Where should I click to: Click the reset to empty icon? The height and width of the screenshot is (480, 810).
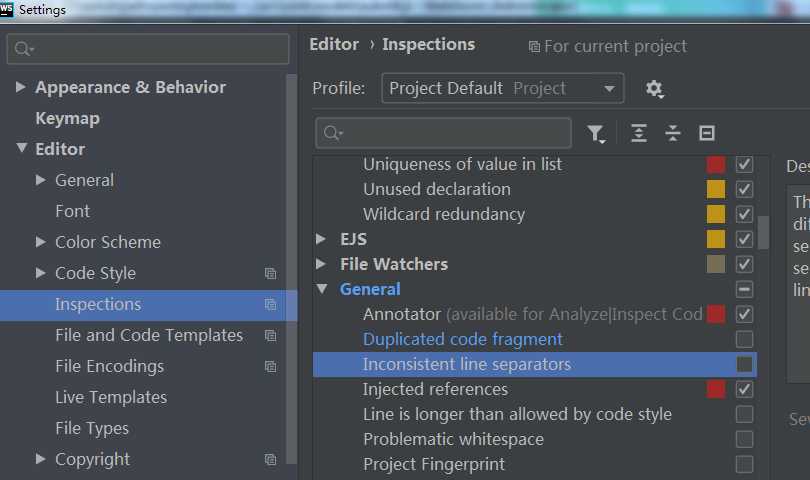[707, 133]
